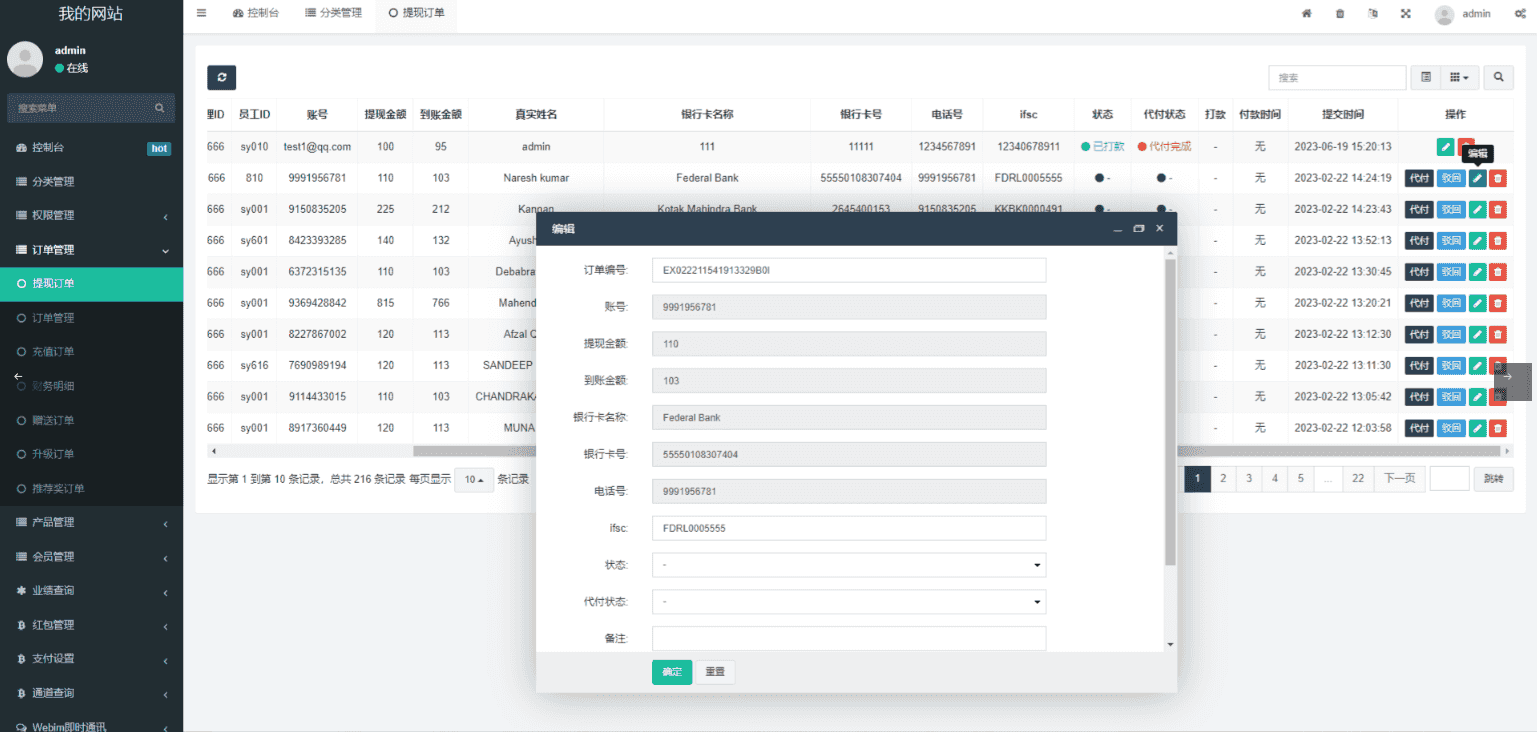Open the 状态 dropdown in edit dialog
The image size is (1537, 732).
click(848, 565)
